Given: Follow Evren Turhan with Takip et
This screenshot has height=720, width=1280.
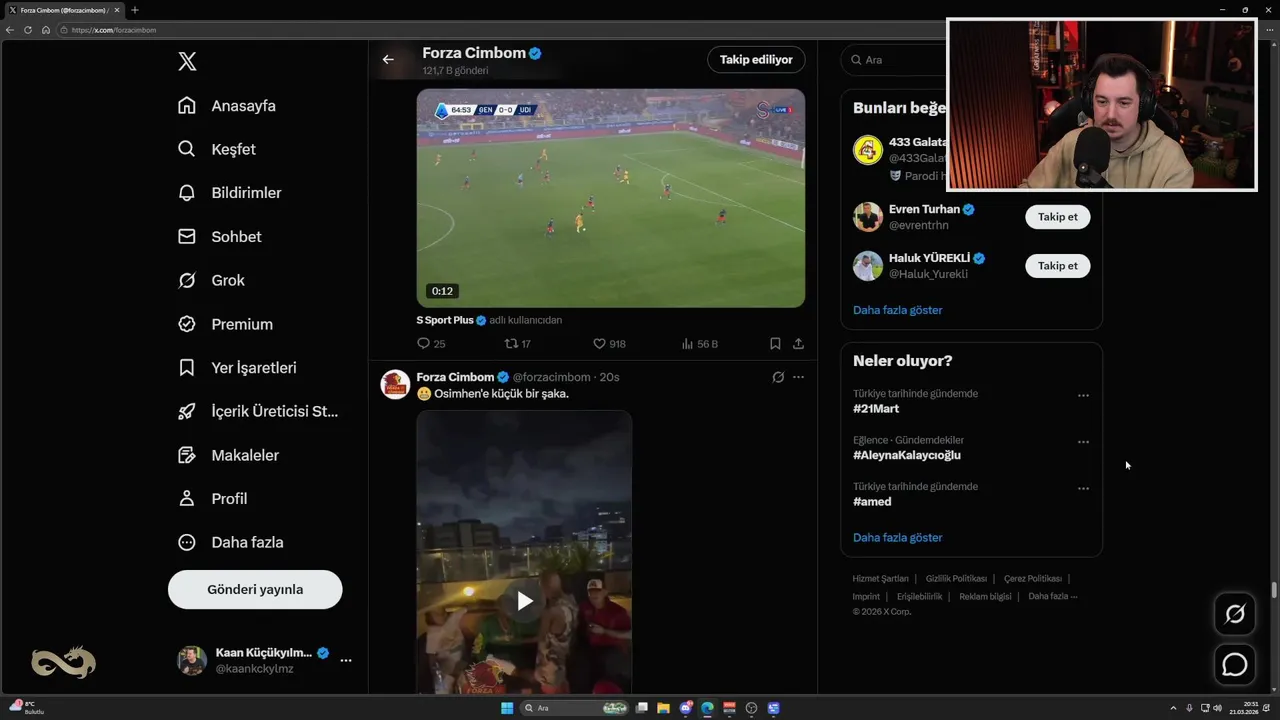Looking at the screenshot, I should pos(1057,217).
